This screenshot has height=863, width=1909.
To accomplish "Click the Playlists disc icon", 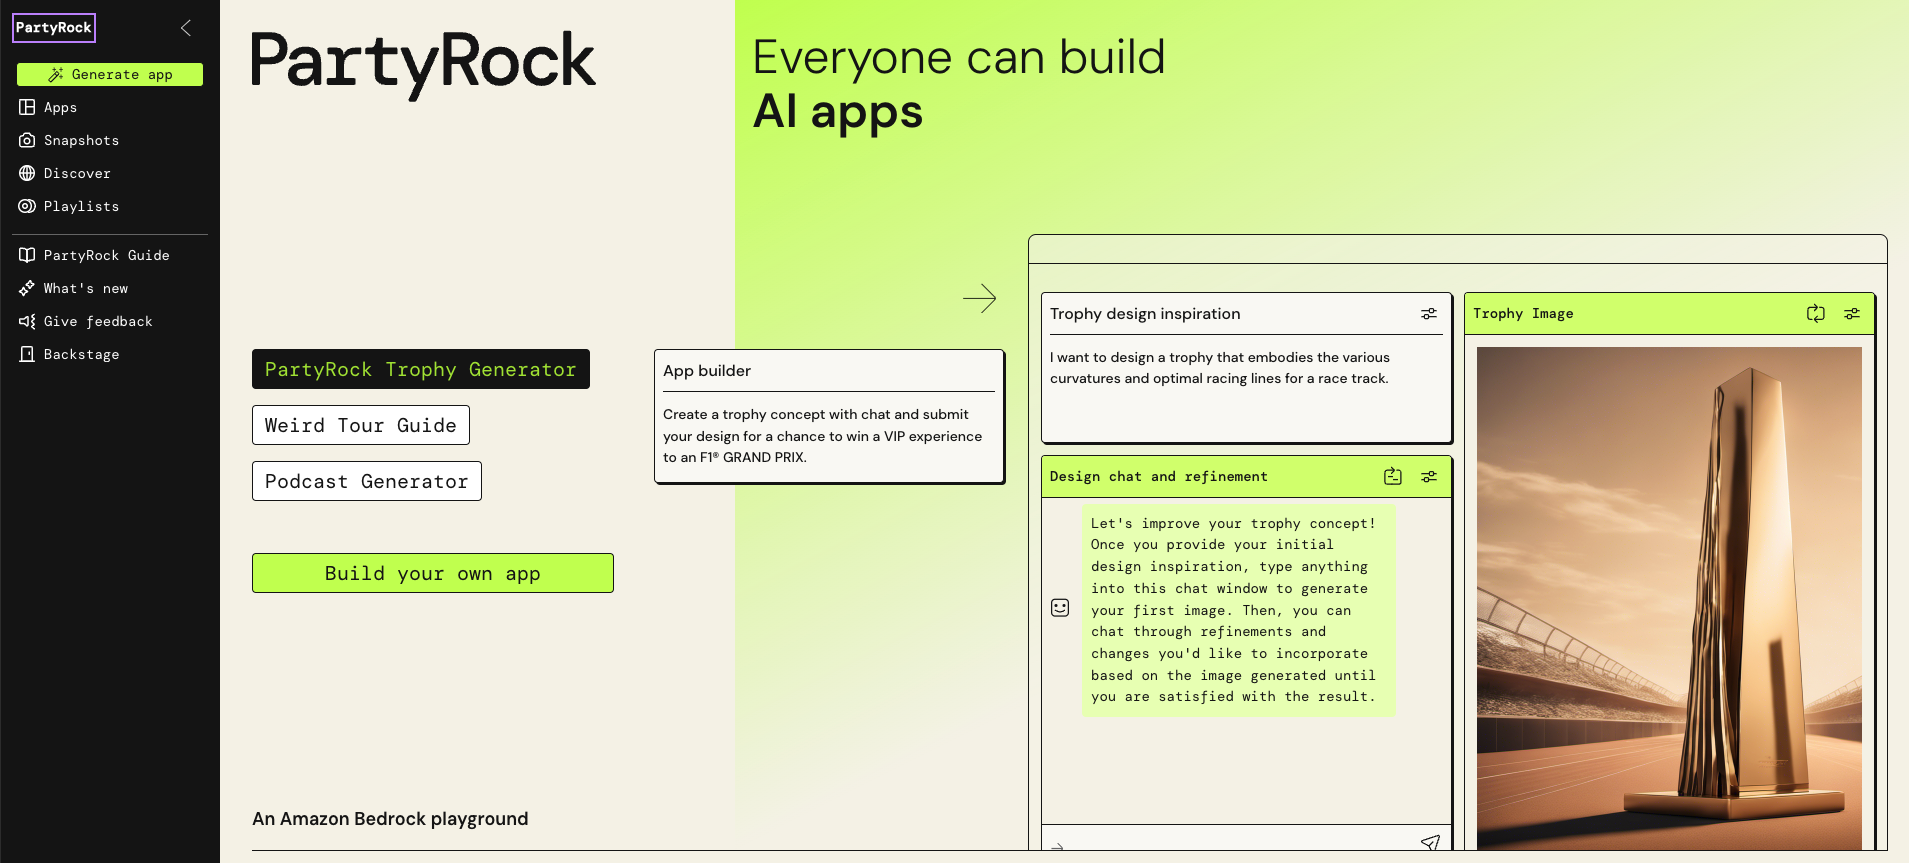I will point(27,206).
